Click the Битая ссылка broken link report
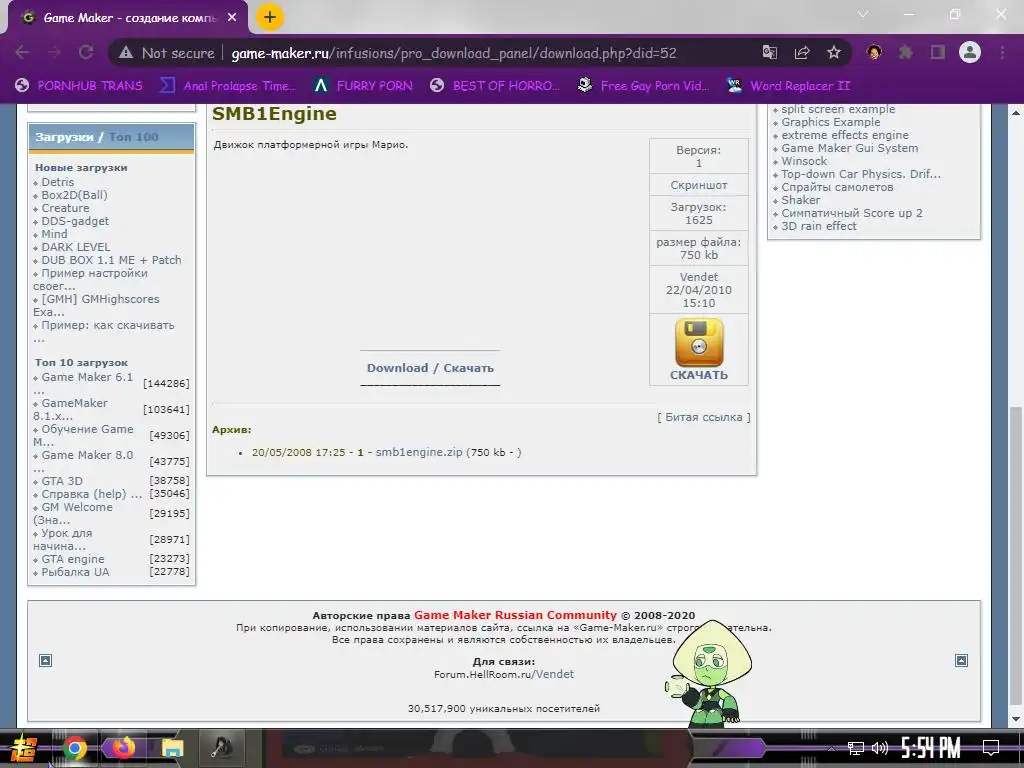Image resolution: width=1024 pixels, height=768 pixels. (x=704, y=417)
